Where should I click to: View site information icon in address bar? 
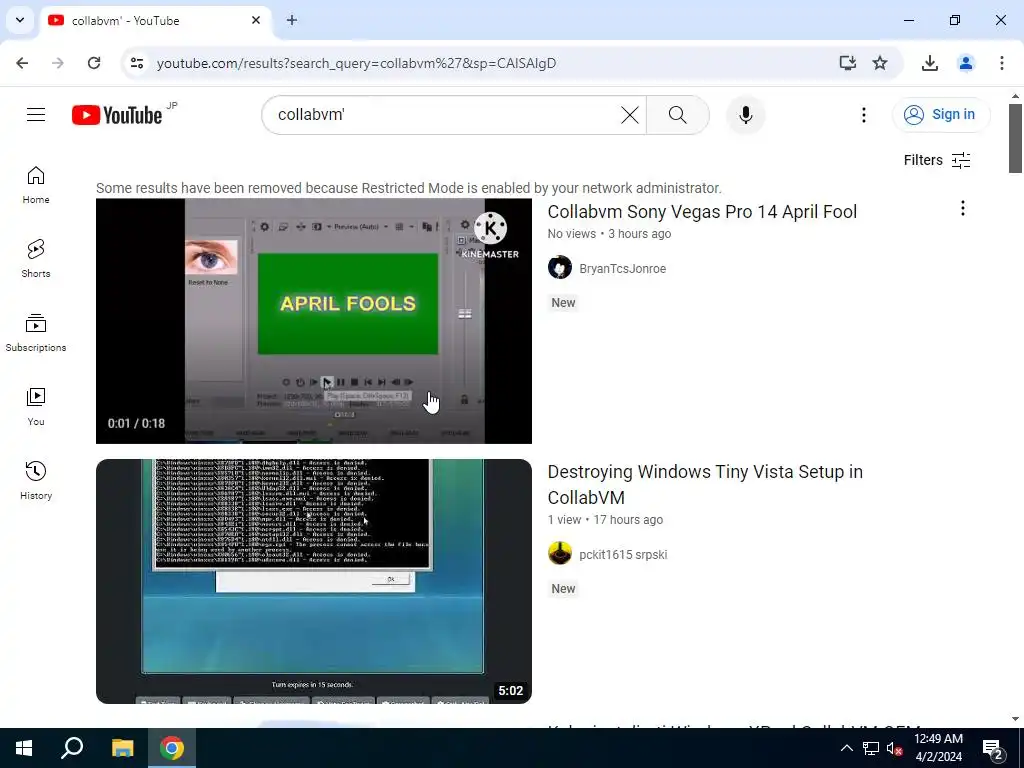[x=136, y=63]
